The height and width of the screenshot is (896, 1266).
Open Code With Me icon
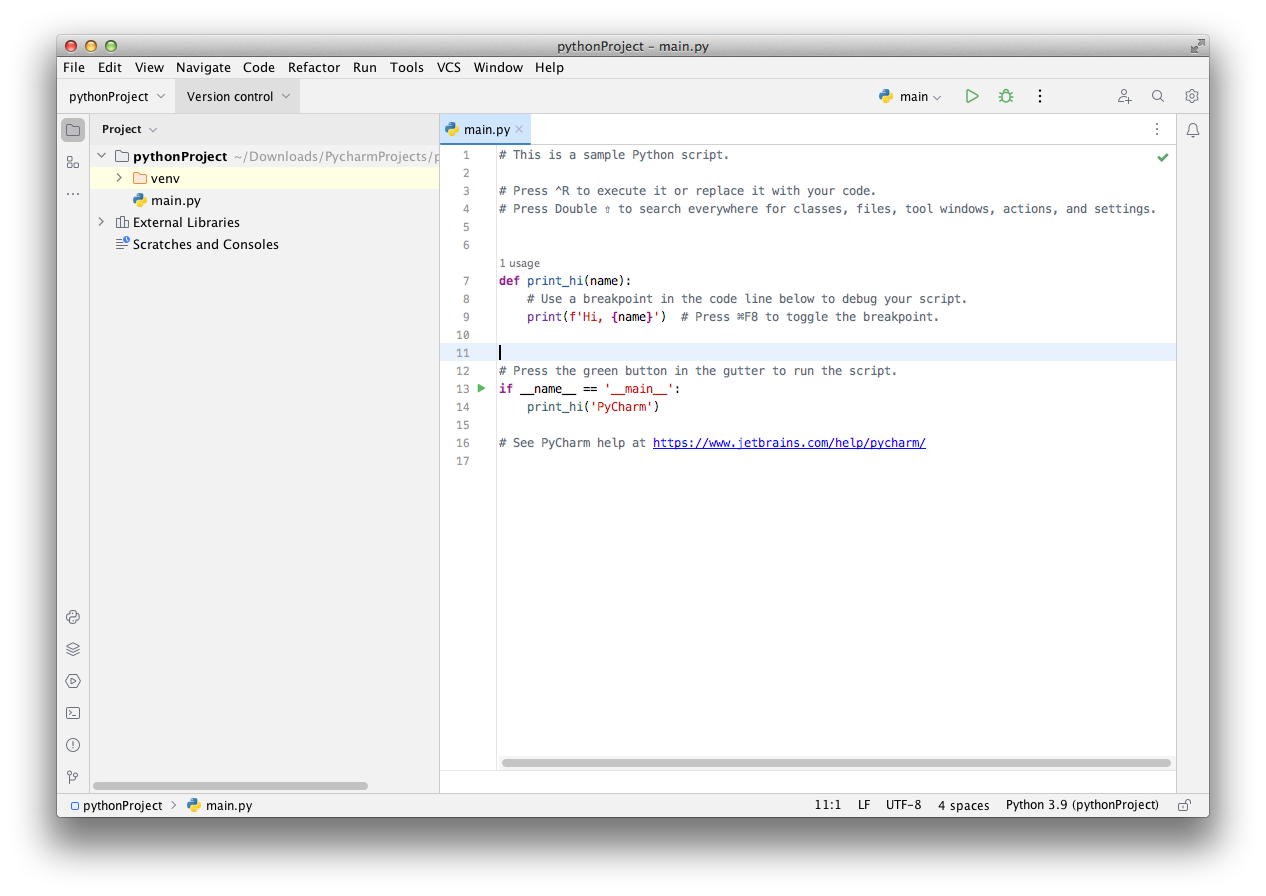1125,96
